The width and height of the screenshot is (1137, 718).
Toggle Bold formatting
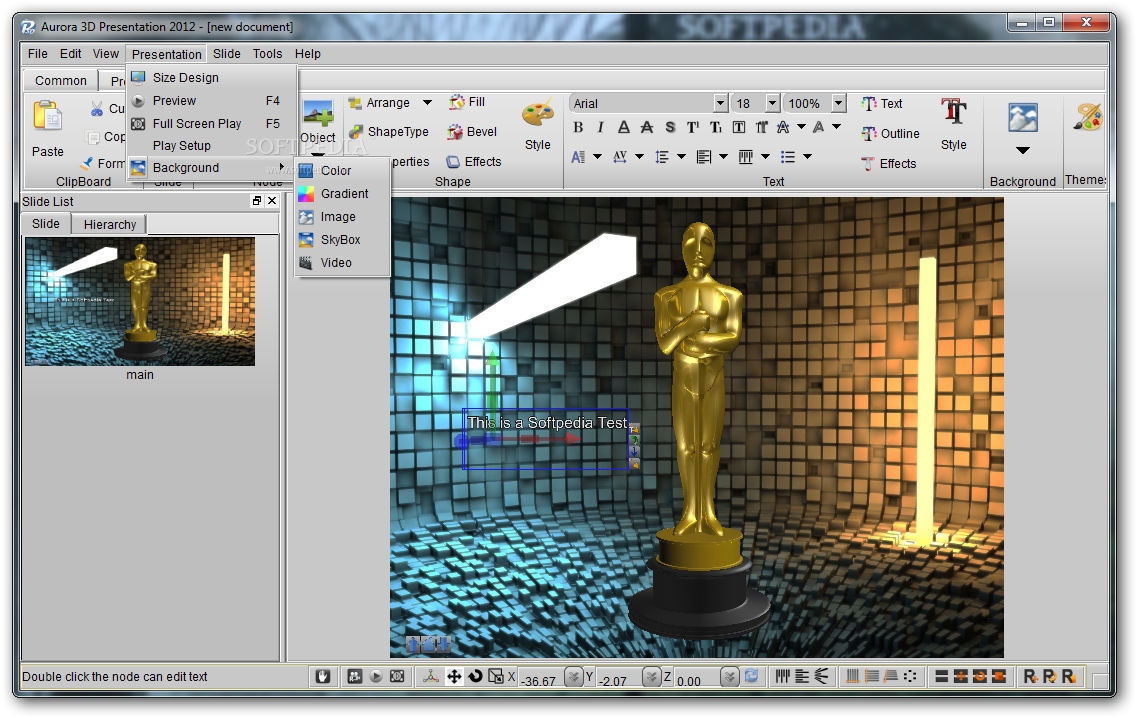[578, 128]
